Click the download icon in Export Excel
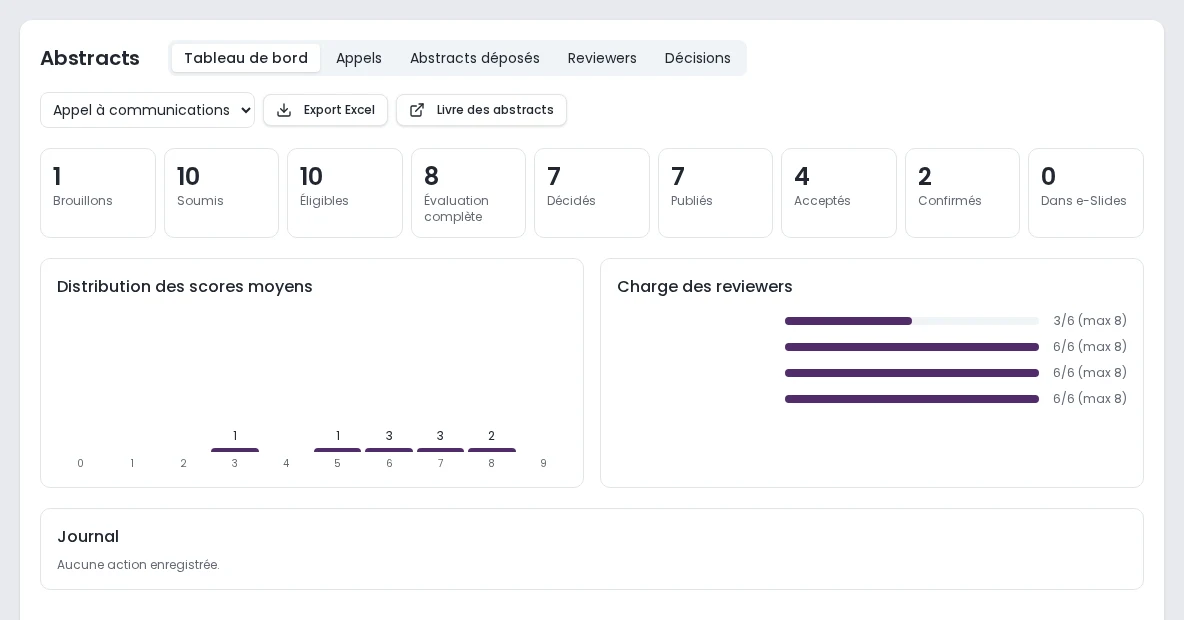This screenshot has height=620, width=1184. pyautogui.click(x=284, y=110)
